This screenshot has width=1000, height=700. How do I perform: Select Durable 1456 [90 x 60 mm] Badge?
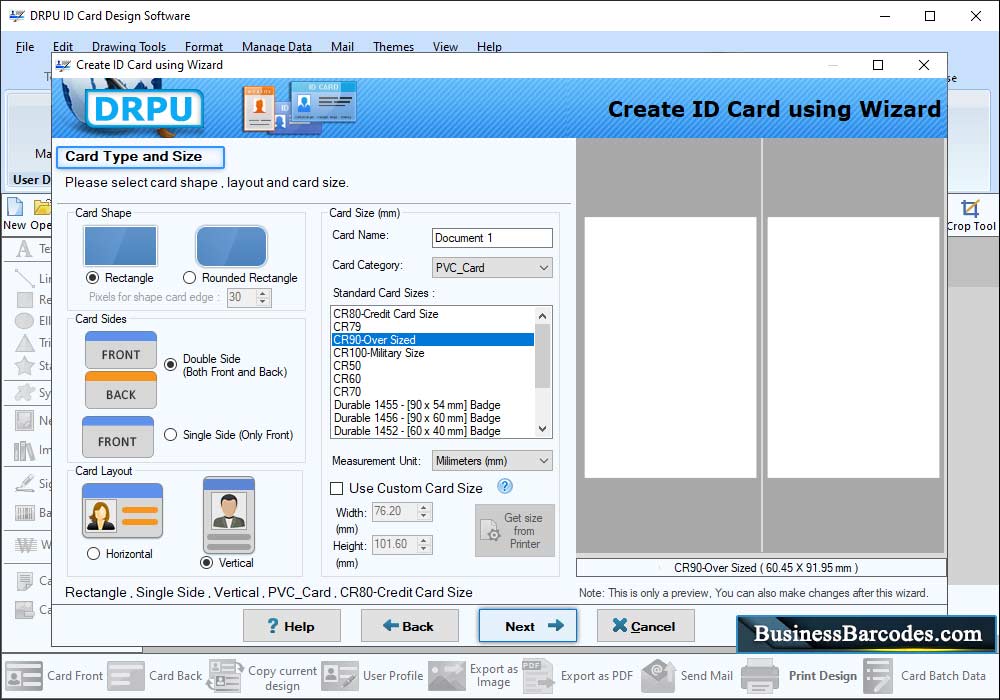point(432,418)
